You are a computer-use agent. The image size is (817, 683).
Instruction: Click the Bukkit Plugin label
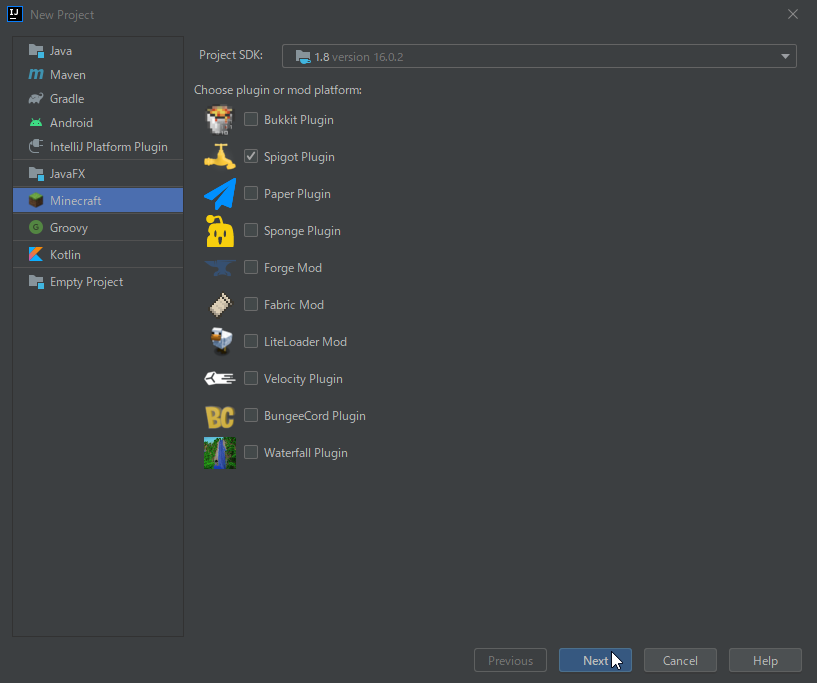coord(299,120)
